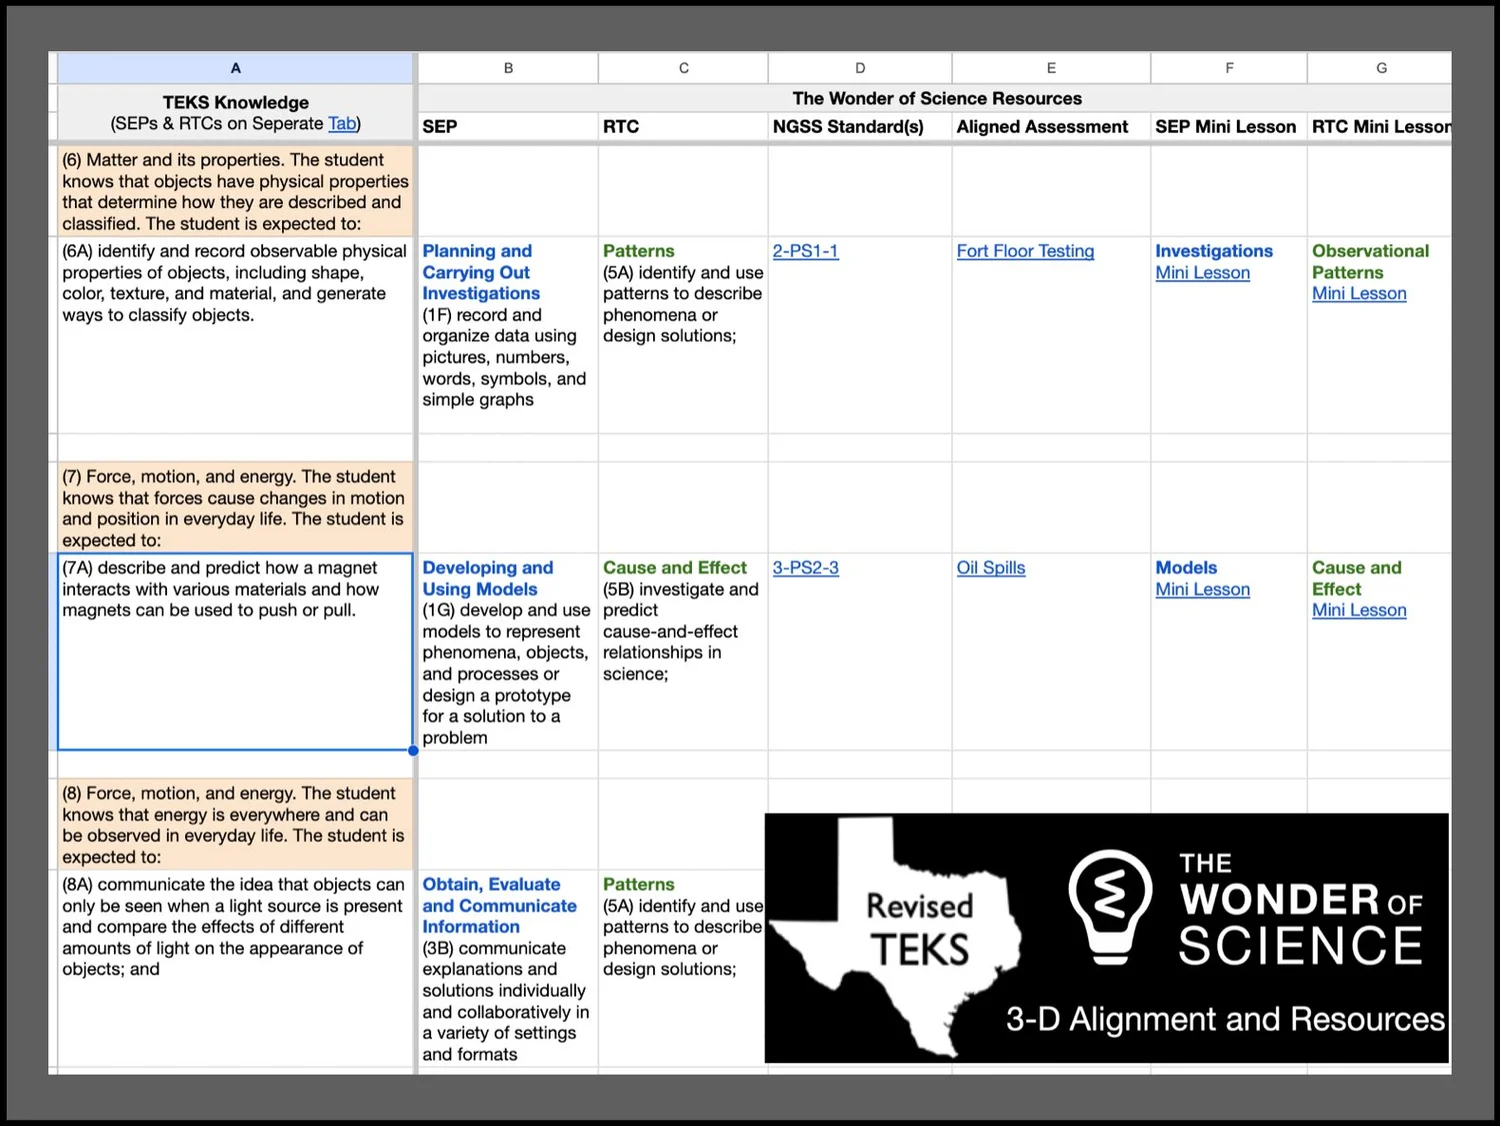Select column G header

(x=1380, y=67)
